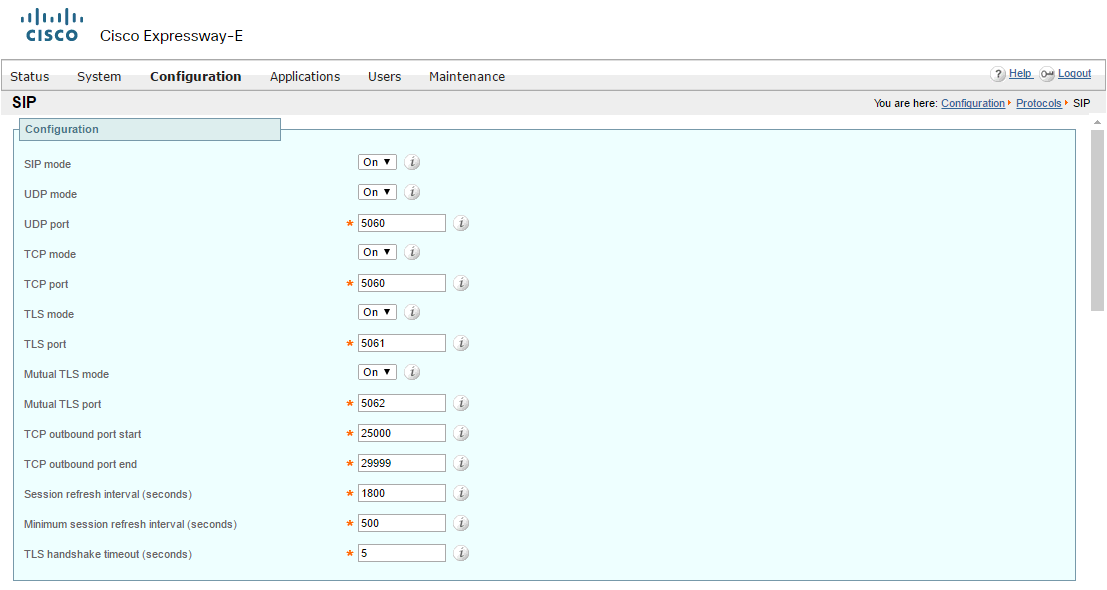The image size is (1107, 590).
Task: View info for Minimum session refresh interval
Action: [x=461, y=523]
